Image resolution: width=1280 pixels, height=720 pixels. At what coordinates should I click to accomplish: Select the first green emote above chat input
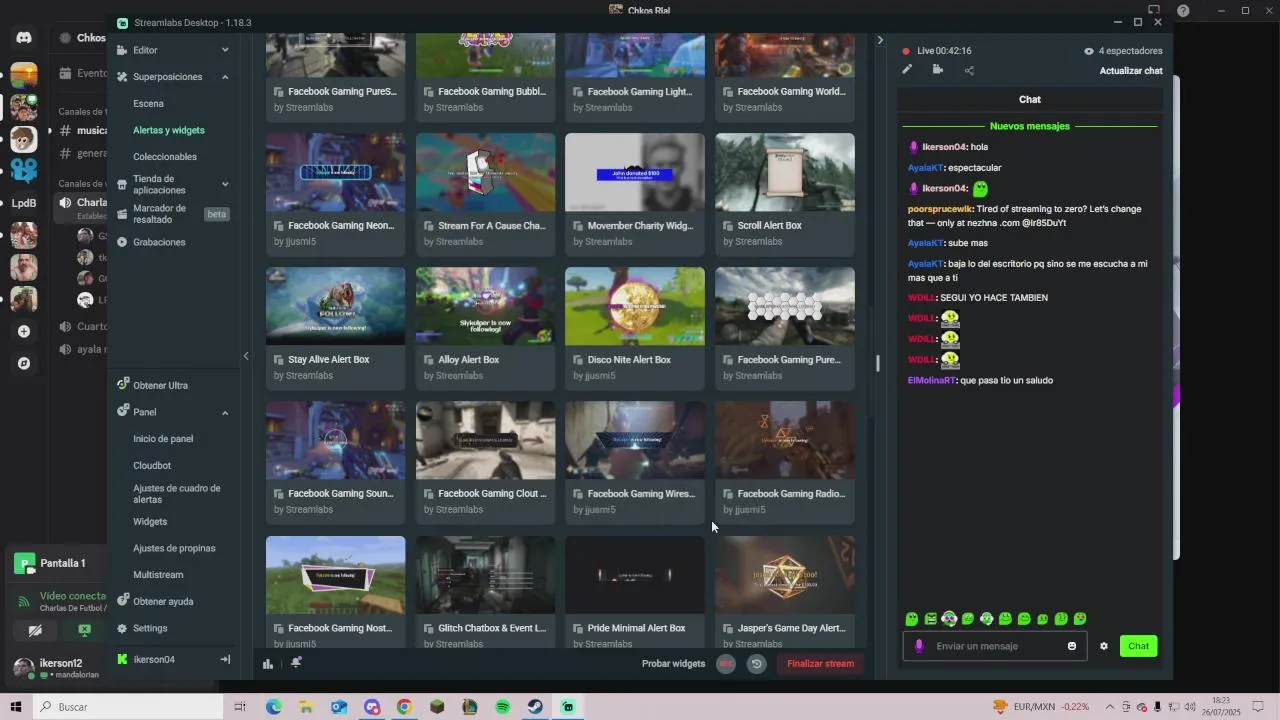click(911, 619)
